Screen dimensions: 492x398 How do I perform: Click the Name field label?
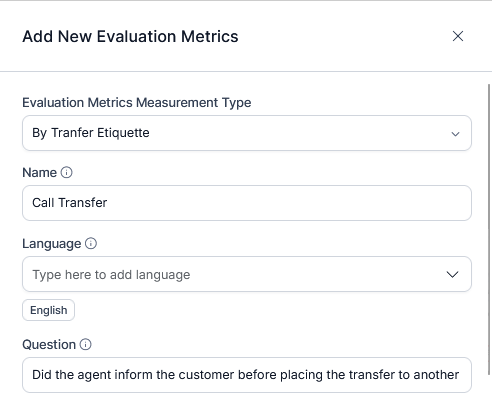(39, 173)
